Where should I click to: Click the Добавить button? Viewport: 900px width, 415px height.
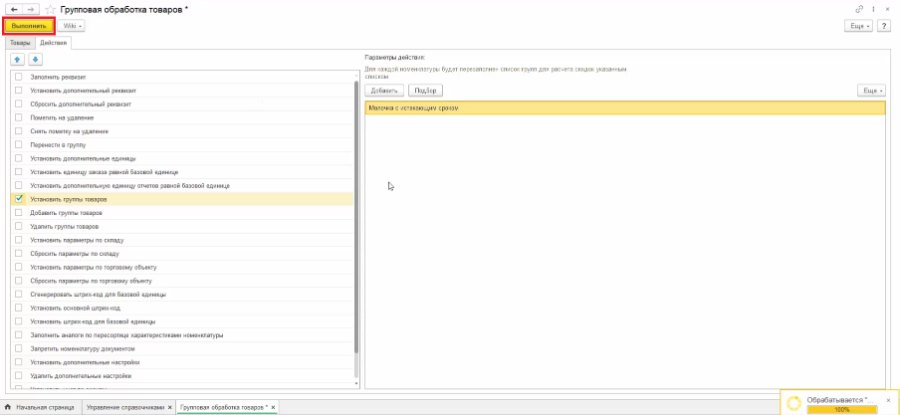pos(384,91)
